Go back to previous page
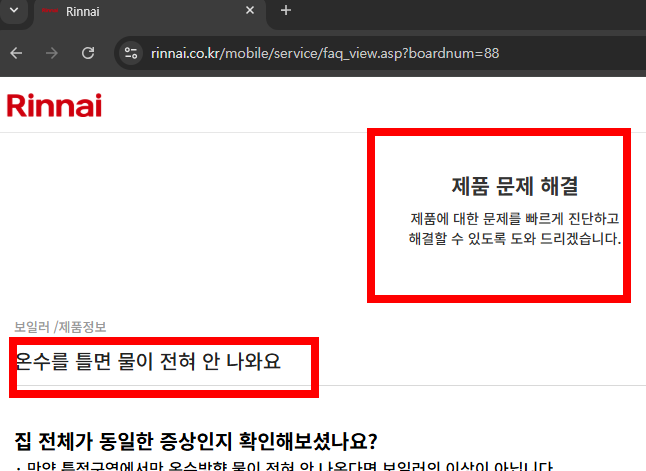Image resolution: width=646 pixels, height=471 pixels. click(x=16, y=53)
